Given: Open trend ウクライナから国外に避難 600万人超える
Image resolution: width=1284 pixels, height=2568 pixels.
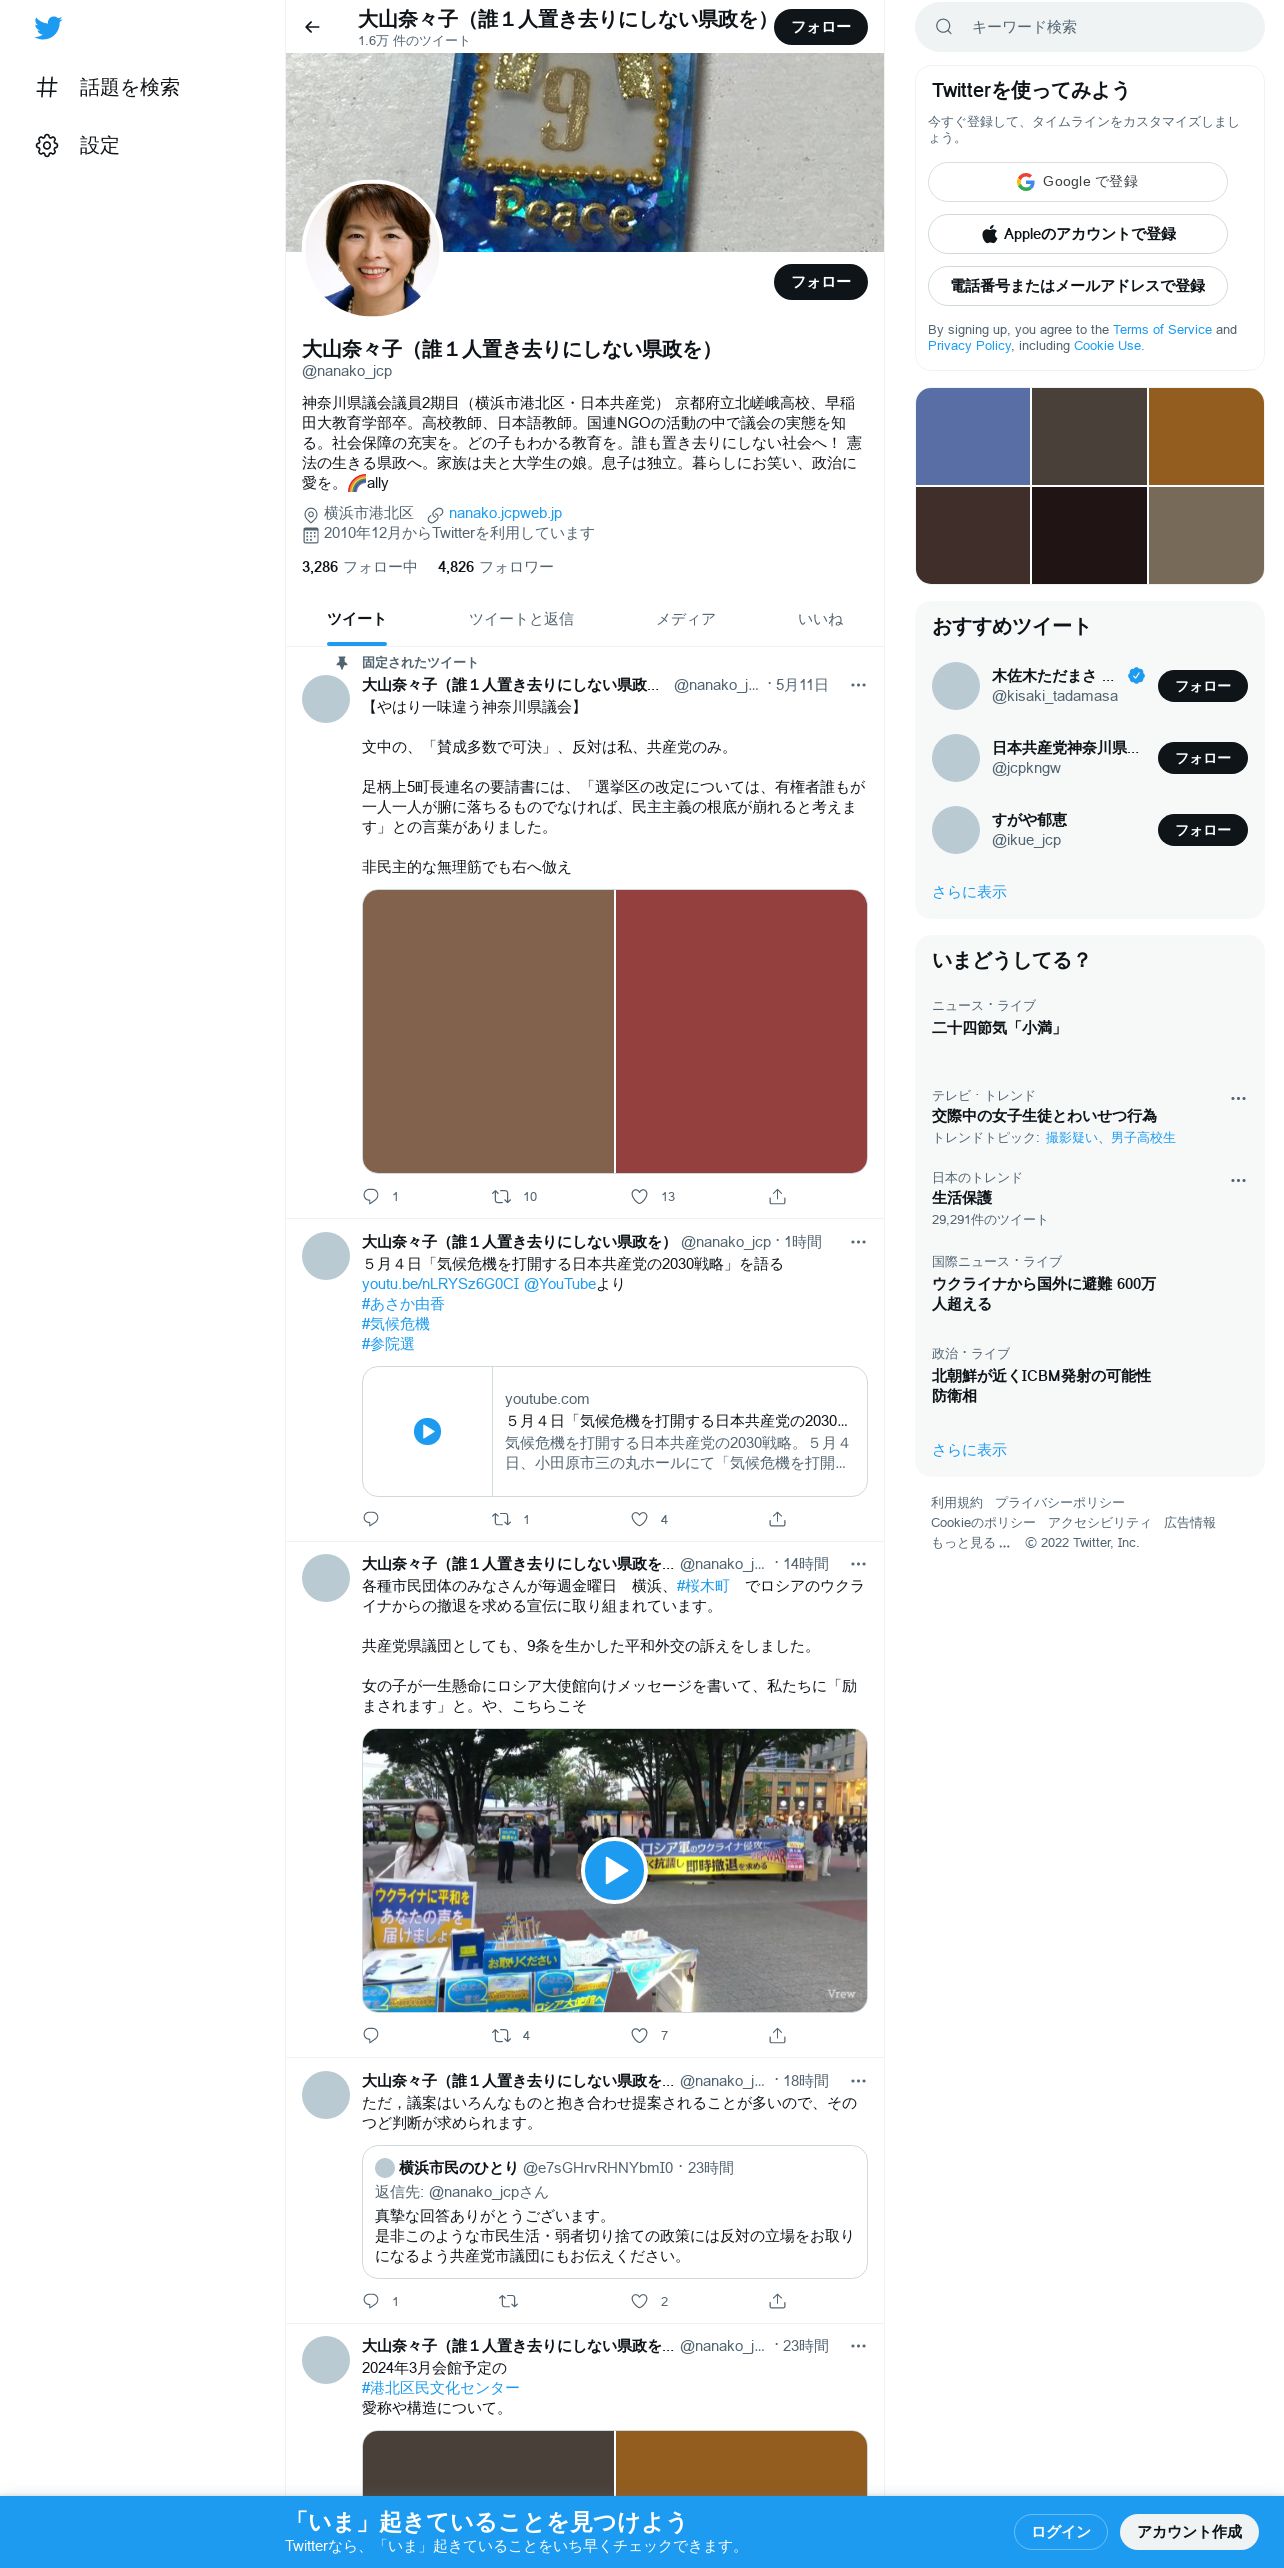Looking at the screenshot, I should point(1044,1293).
